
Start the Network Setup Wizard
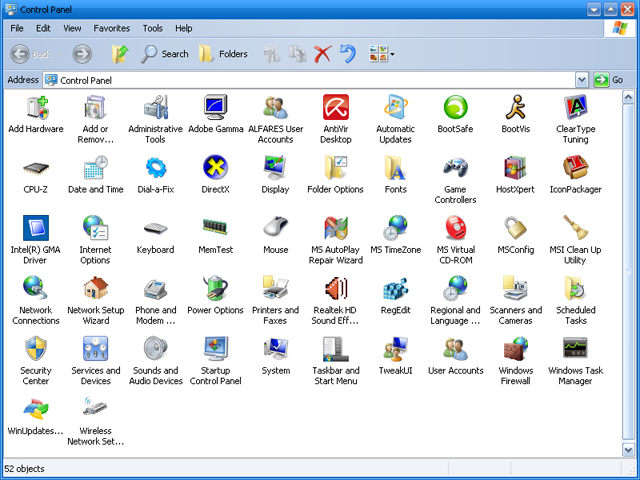96,300
